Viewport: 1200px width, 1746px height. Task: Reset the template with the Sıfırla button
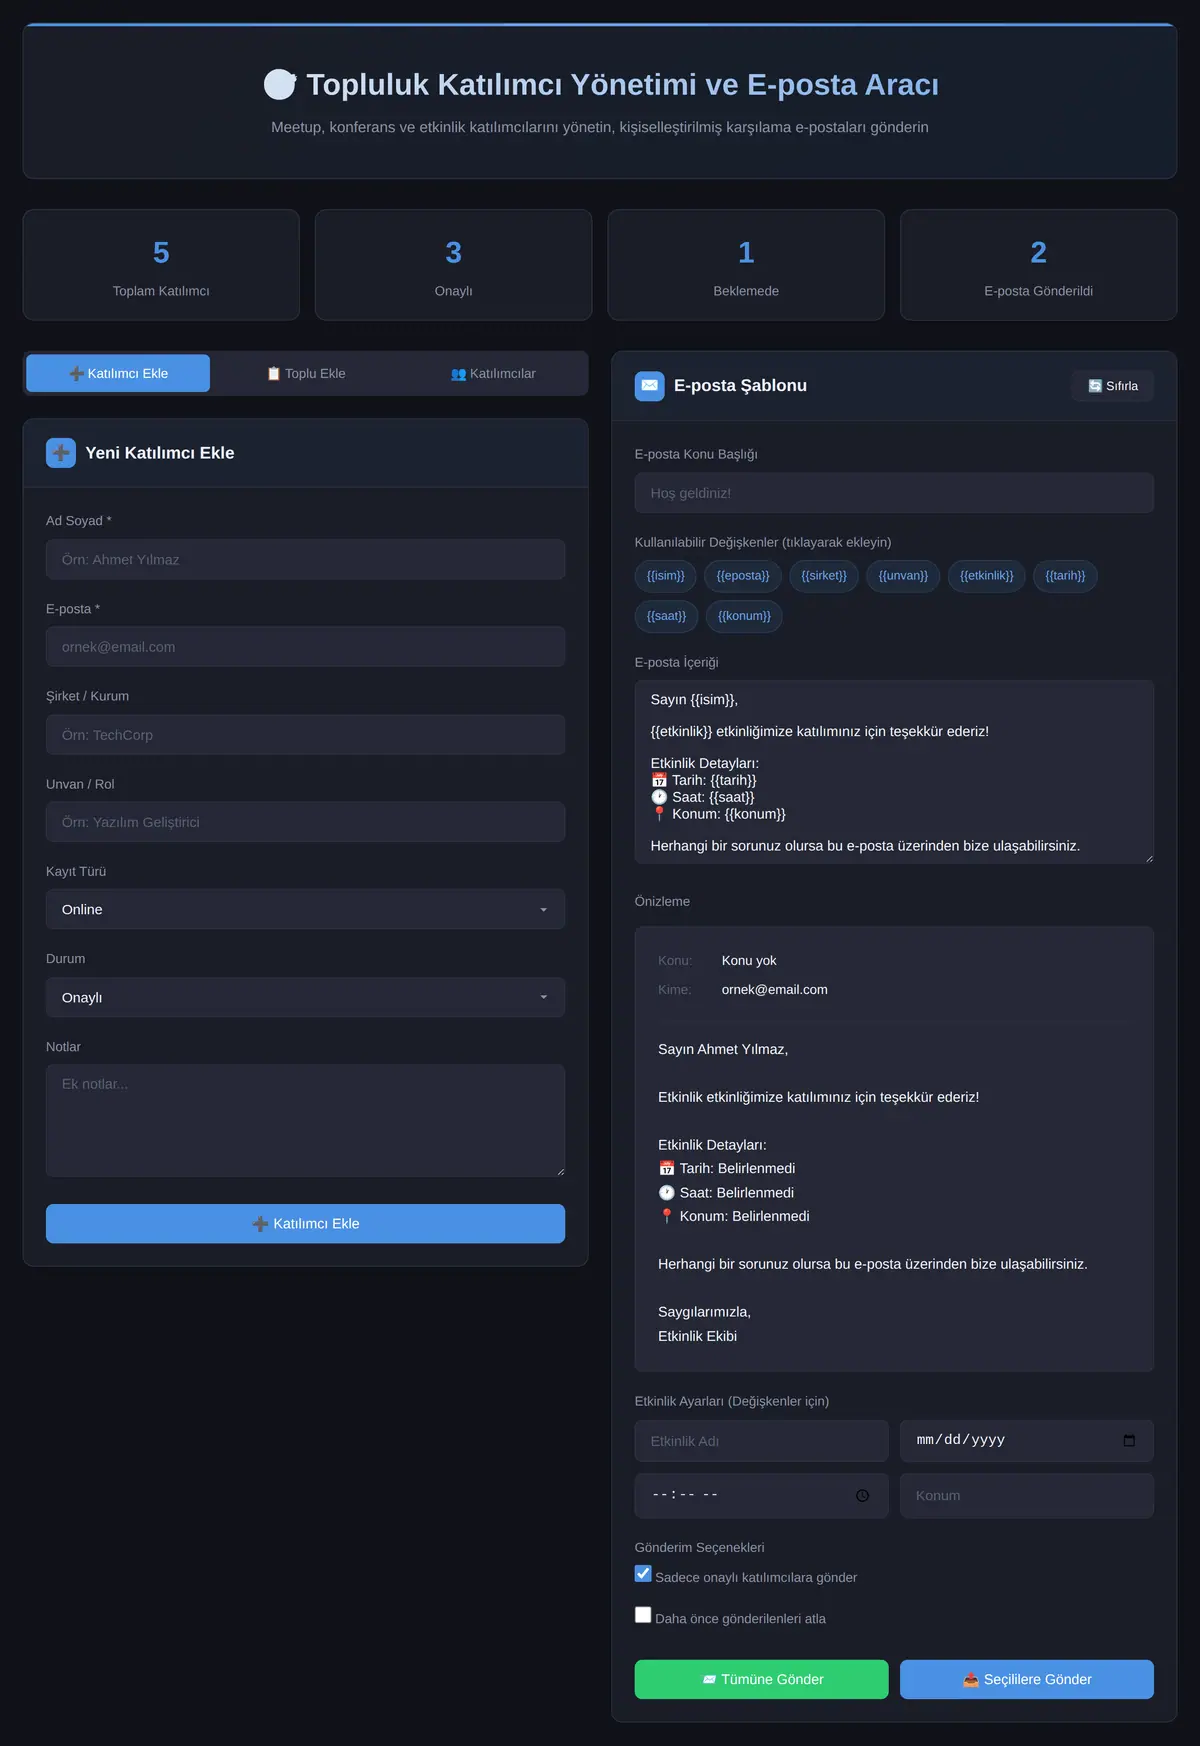coord(1112,386)
